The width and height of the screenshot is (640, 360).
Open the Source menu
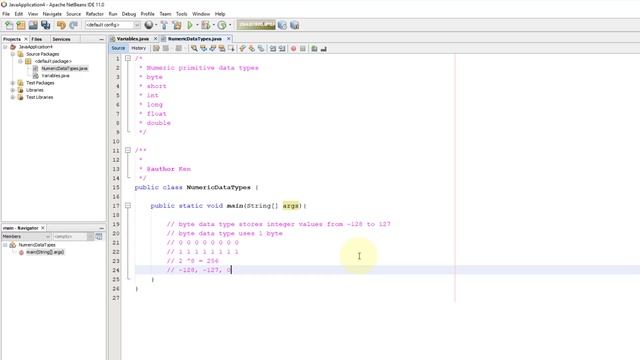73,14
